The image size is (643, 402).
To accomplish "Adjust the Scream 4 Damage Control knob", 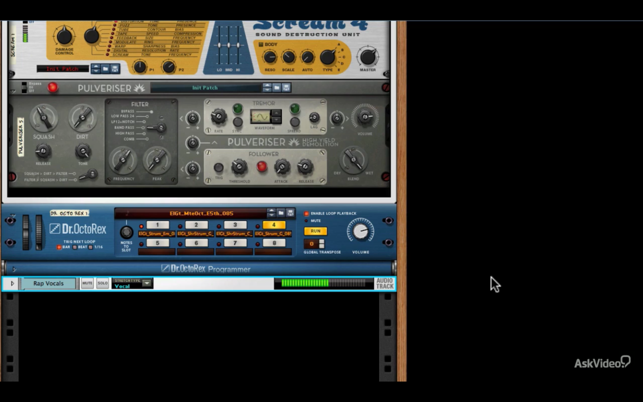I will coord(64,36).
